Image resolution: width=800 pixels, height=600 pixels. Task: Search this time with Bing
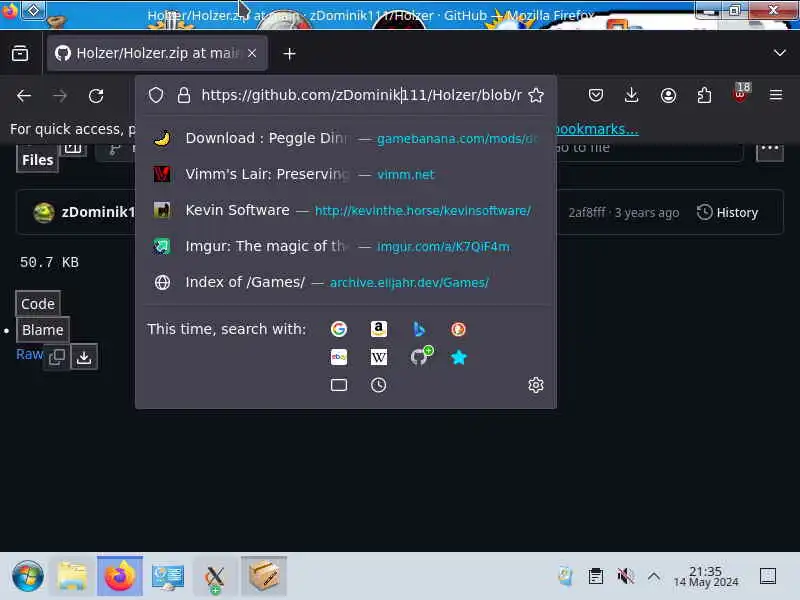point(418,329)
